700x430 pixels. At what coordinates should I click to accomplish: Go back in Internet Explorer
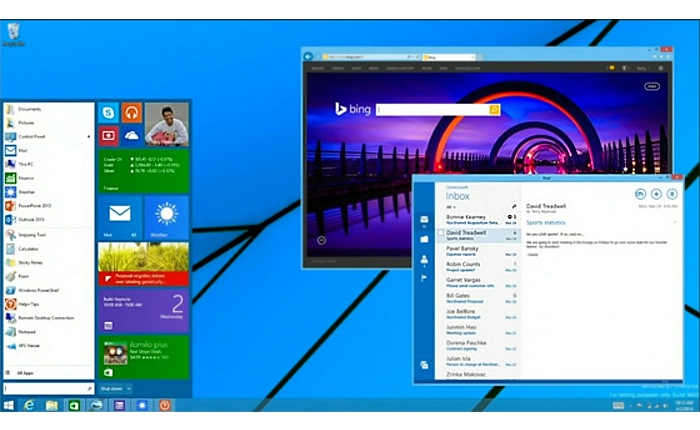click(x=308, y=56)
